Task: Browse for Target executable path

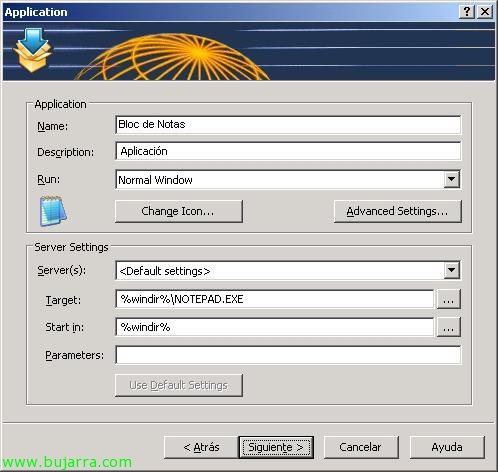Action: [449, 299]
